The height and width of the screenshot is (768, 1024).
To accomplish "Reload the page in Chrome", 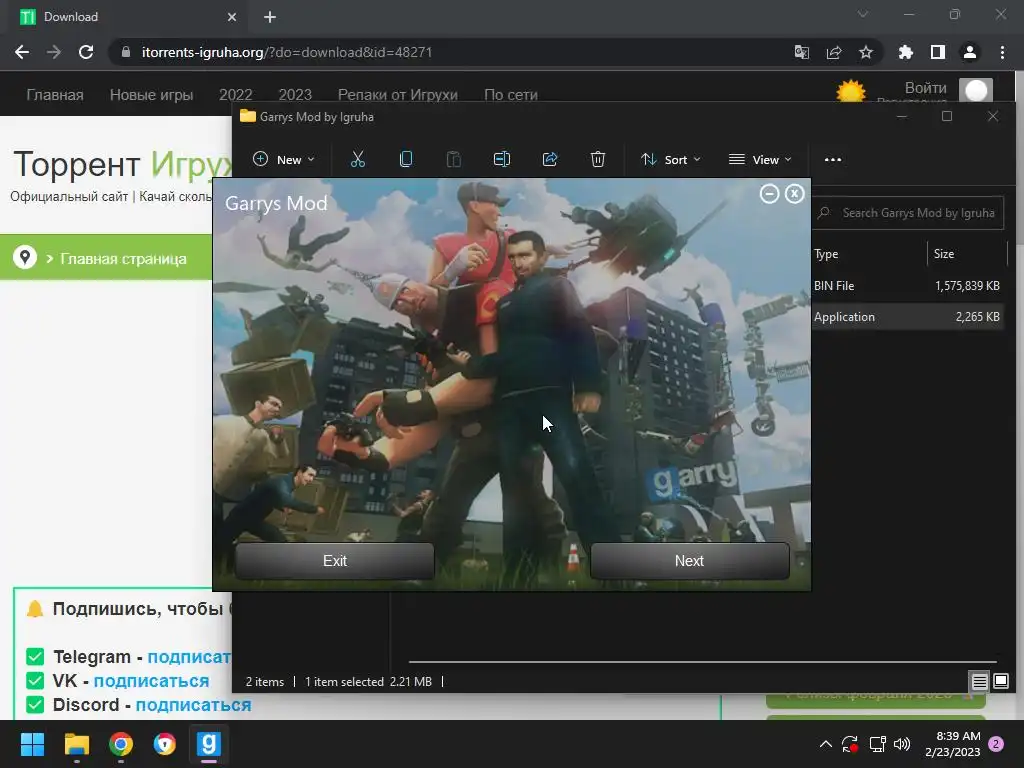I will click(86, 52).
